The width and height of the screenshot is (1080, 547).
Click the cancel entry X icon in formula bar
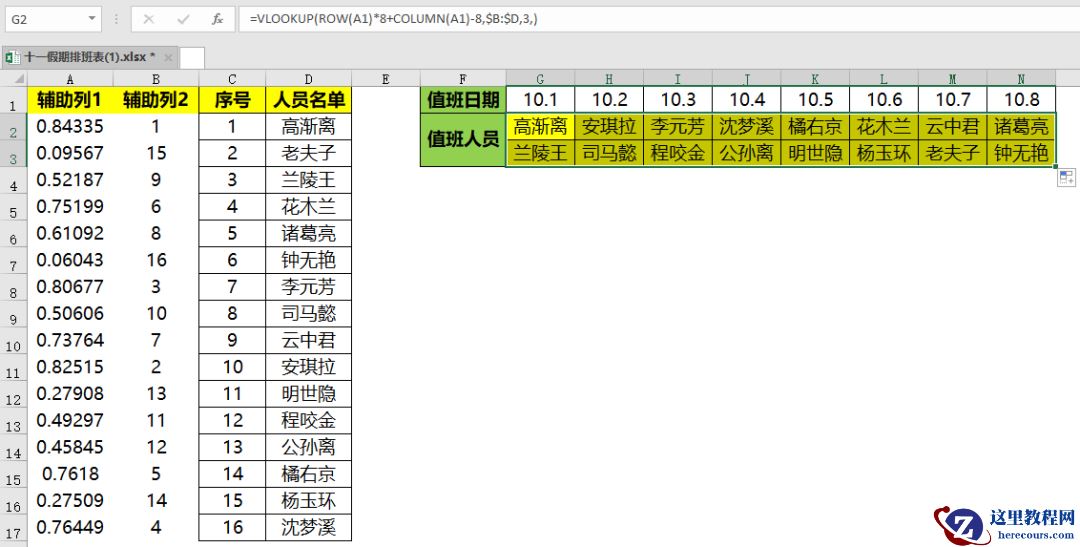tap(149, 19)
